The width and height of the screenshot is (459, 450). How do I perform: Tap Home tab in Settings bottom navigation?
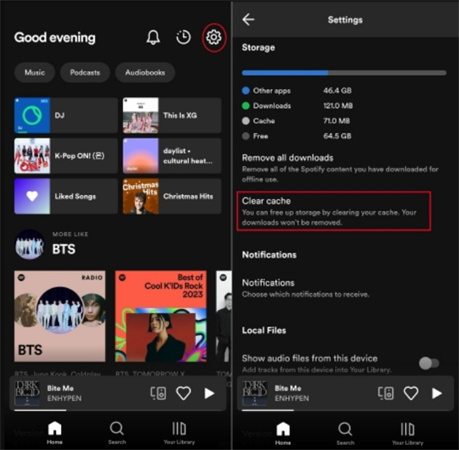click(x=283, y=433)
